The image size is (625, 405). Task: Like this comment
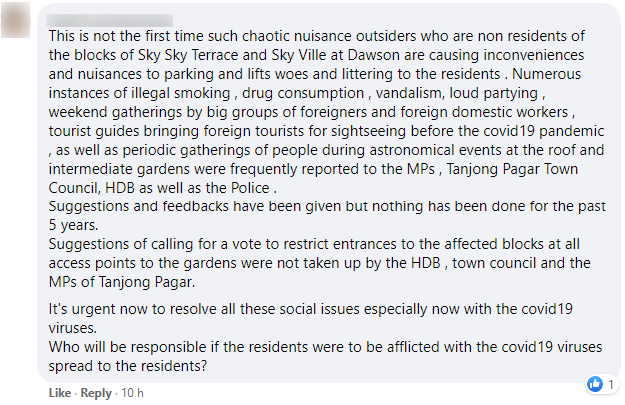(60, 393)
